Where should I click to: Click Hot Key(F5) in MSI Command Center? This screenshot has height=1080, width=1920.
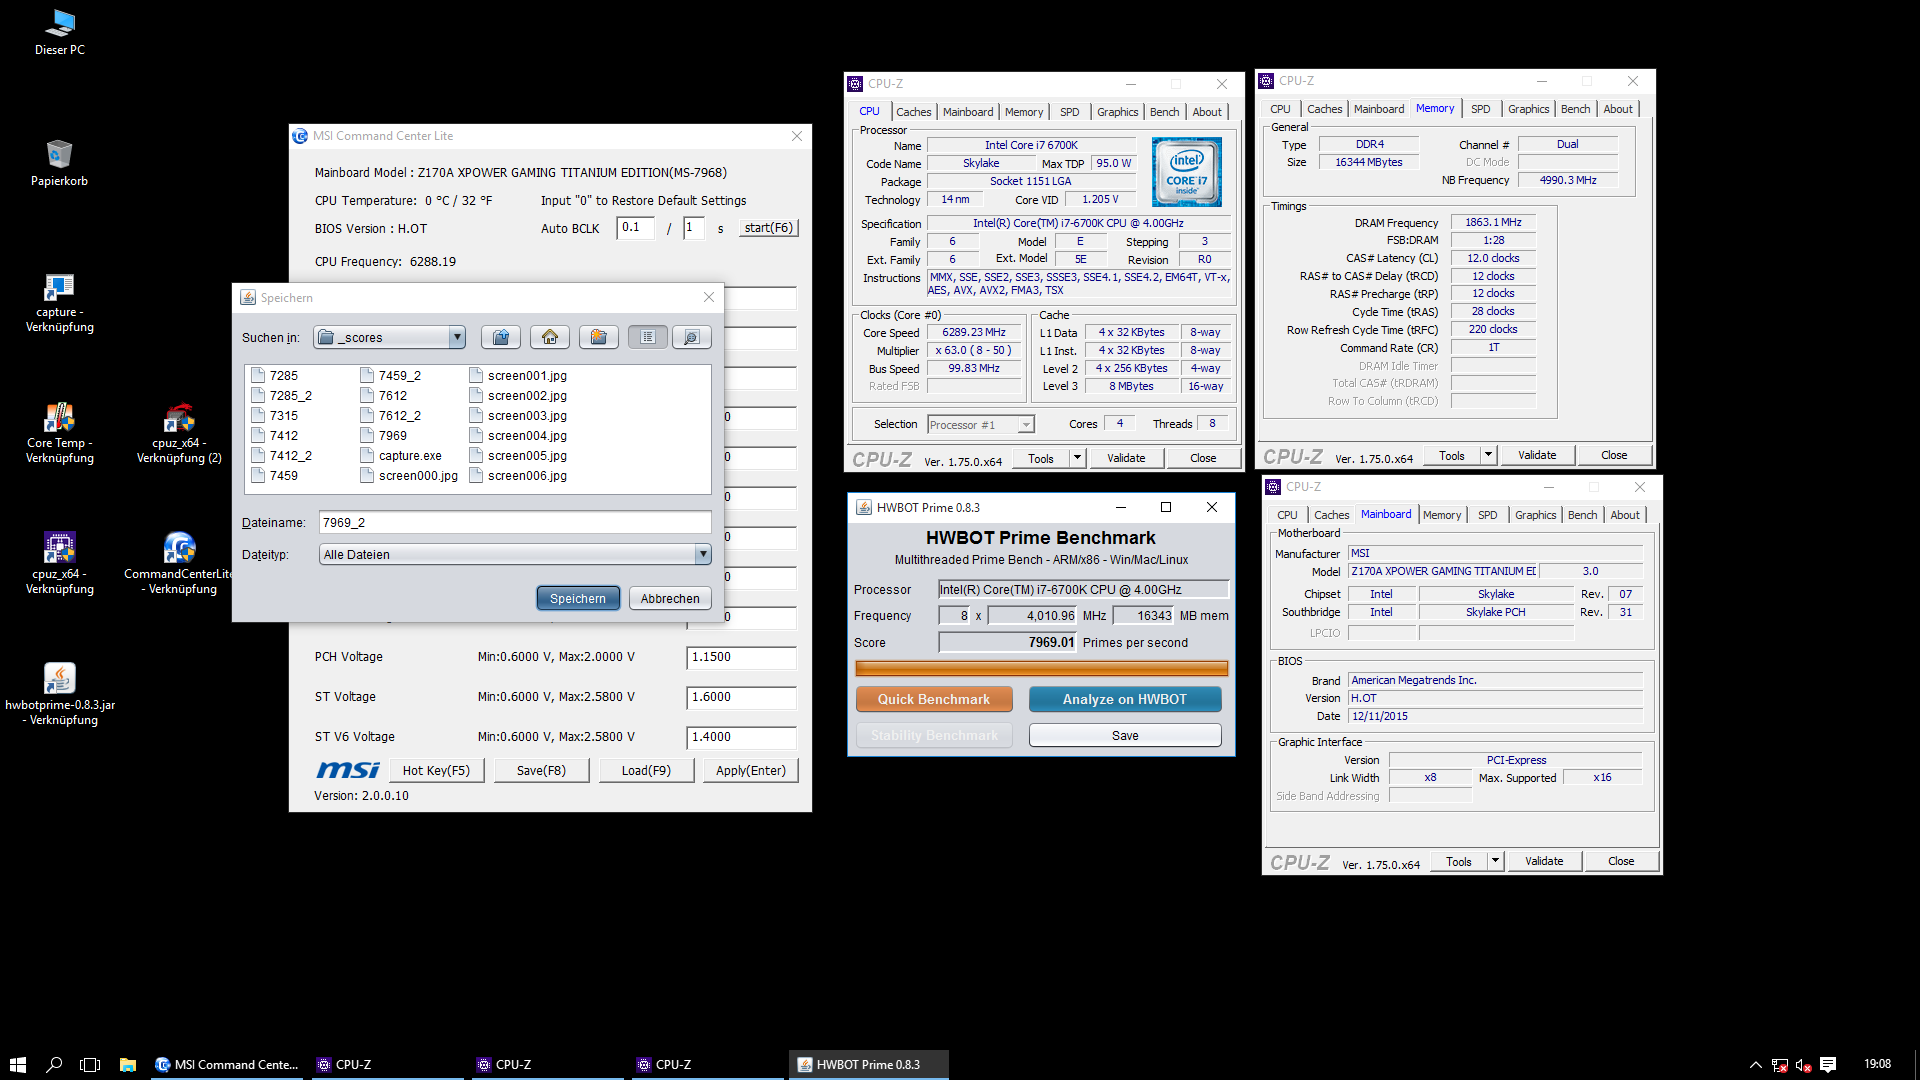coord(436,770)
